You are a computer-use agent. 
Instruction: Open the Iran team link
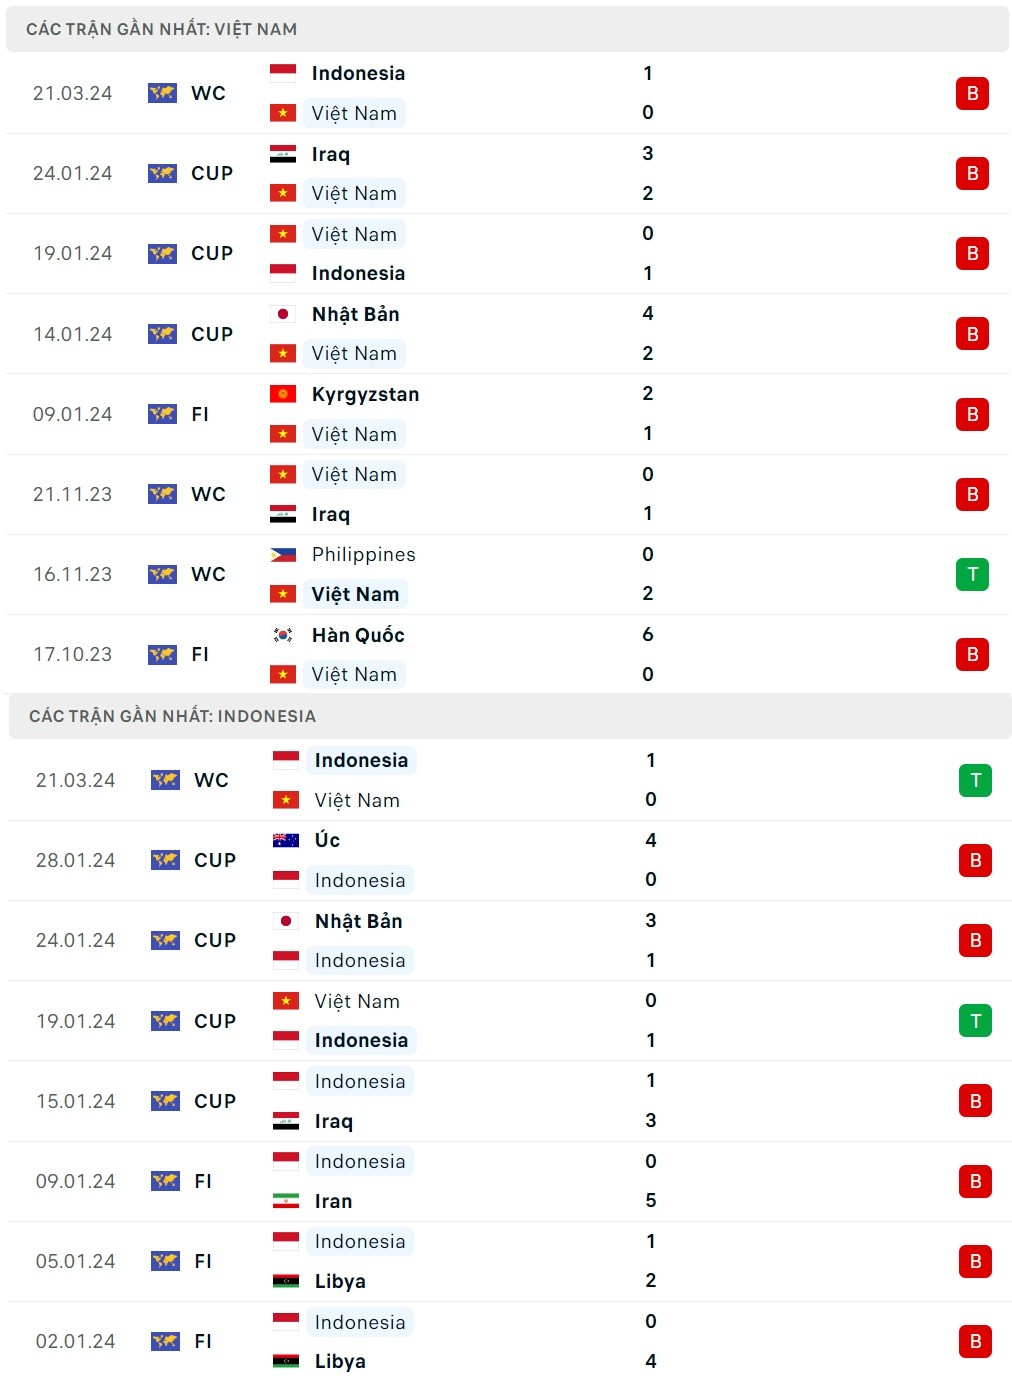pyautogui.click(x=333, y=1201)
